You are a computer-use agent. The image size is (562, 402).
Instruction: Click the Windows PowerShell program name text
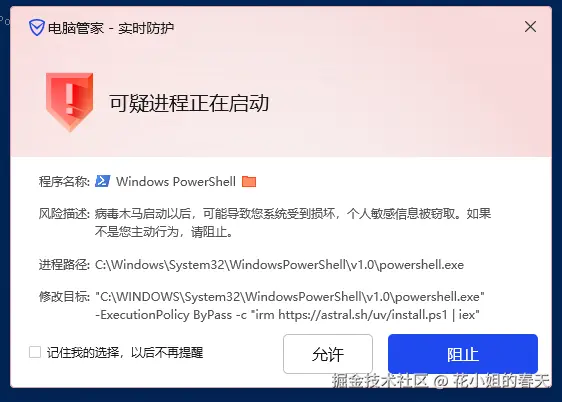pyautogui.click(x=176, y=182)
